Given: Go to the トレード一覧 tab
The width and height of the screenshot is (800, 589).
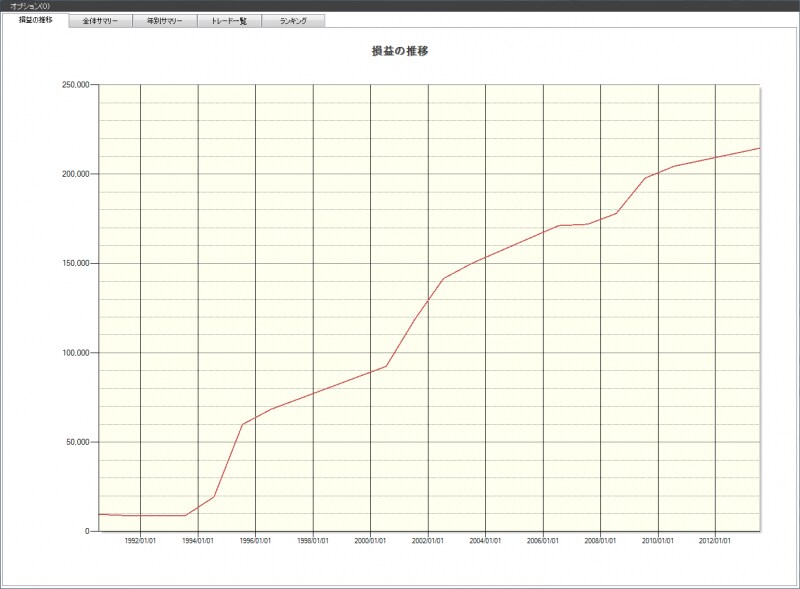Looking at the screenshot, I should (229, 21).
